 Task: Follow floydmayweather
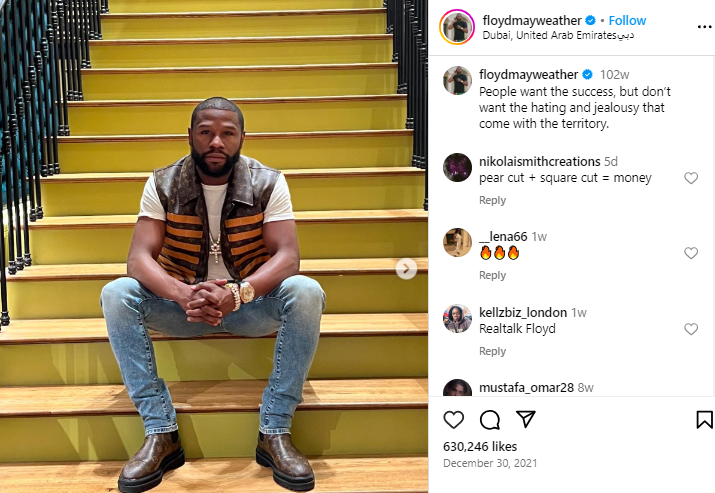click(627, 21)
